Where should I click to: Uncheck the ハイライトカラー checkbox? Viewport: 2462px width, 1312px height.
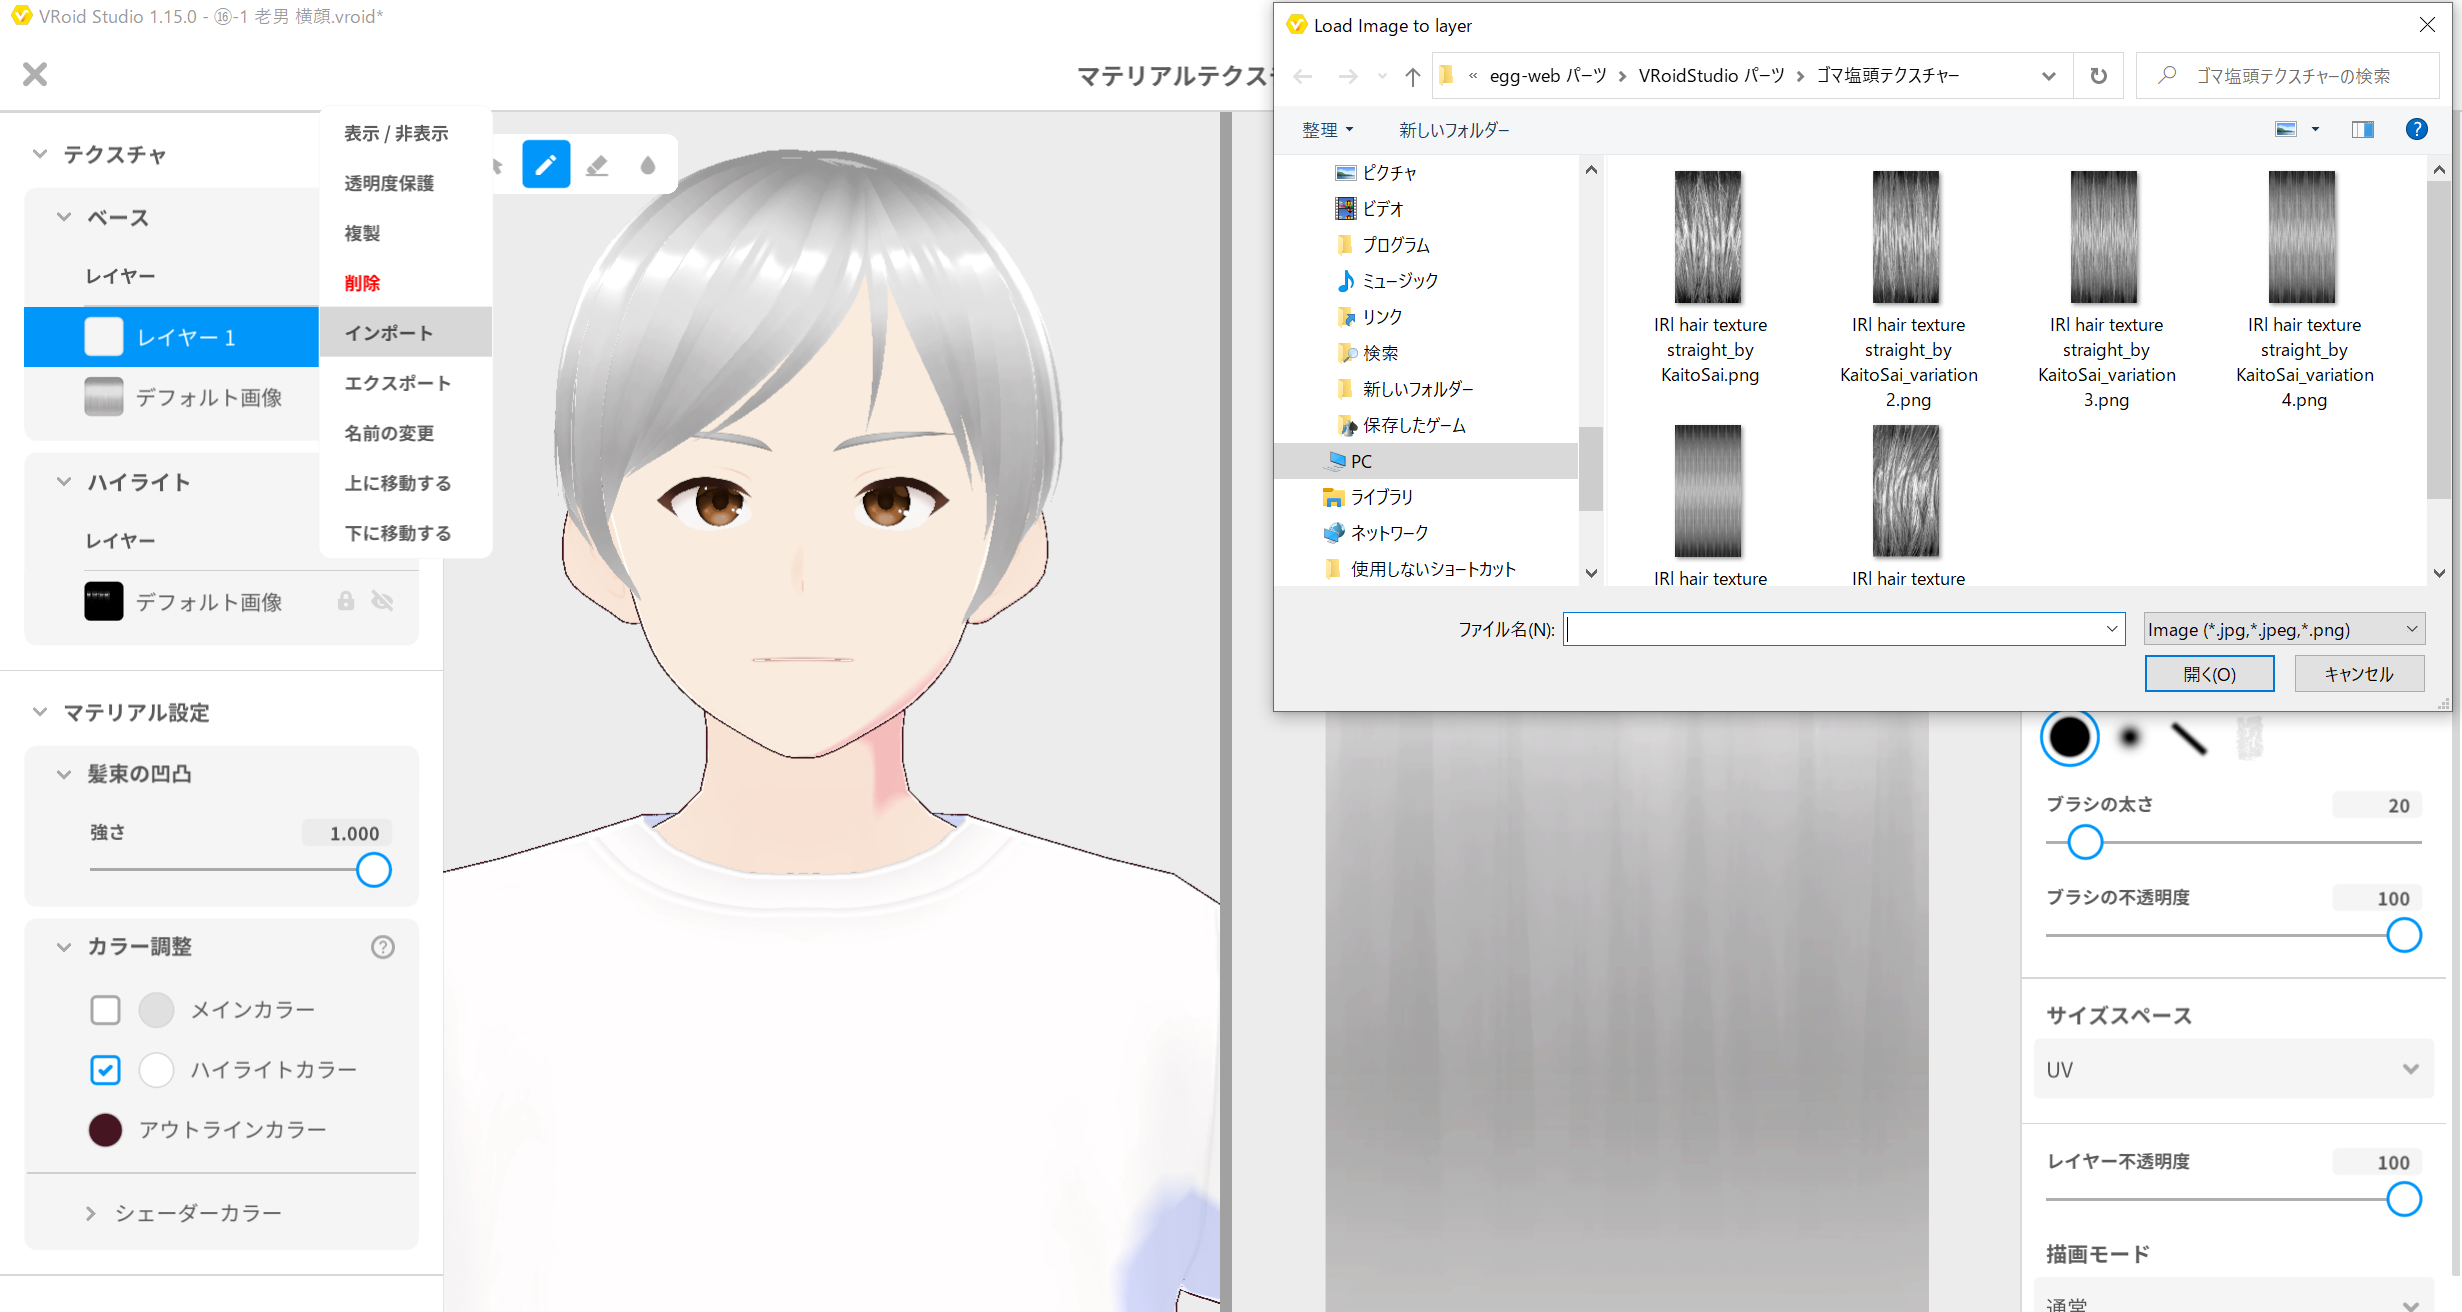(105, 1070)
